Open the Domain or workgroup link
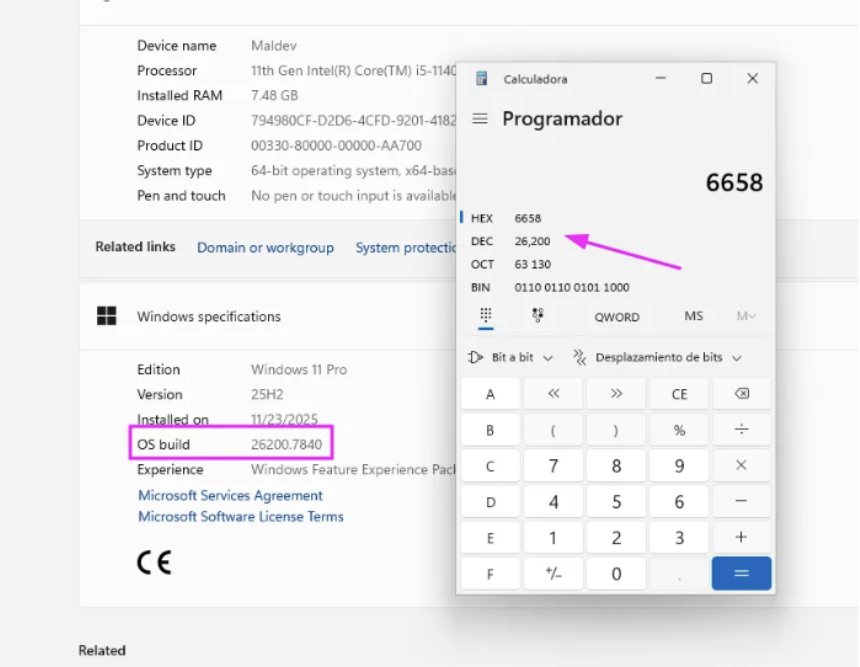This screenshot has height=667, width=860. (265, 247)
